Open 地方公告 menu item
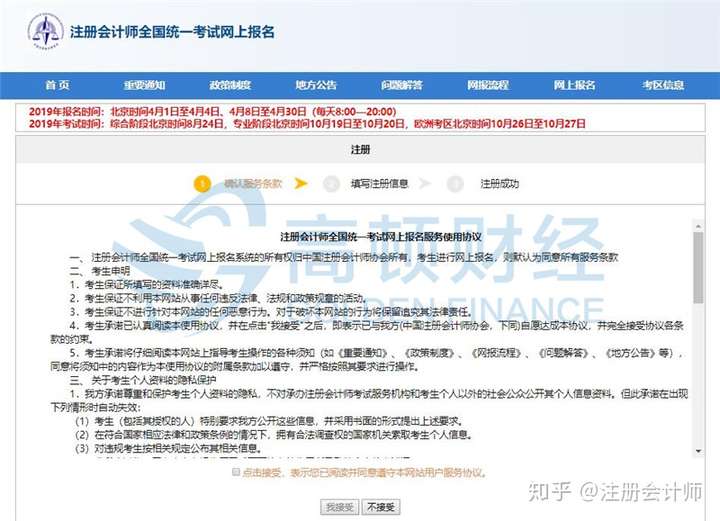This screenshot has height=521, width=720. [316, 85]
